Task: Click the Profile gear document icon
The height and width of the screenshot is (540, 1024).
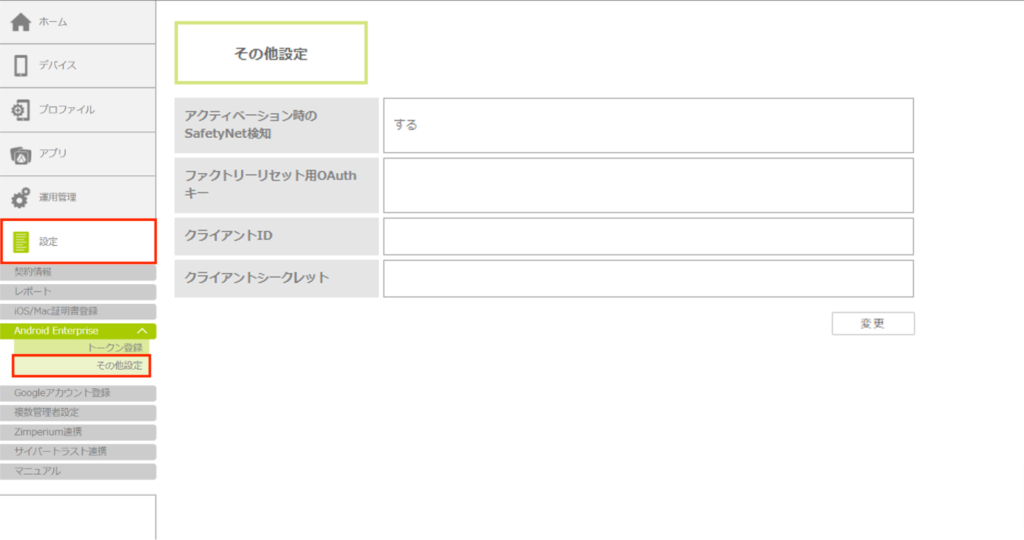Action: [x=20, y=110]
